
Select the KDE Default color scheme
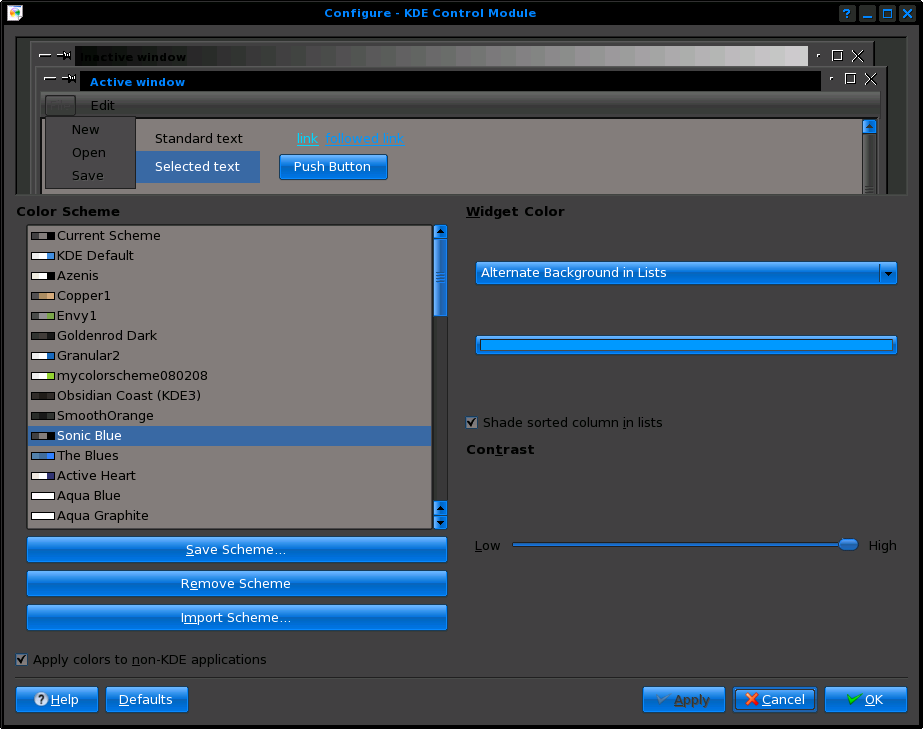click(x=230, y=256)
